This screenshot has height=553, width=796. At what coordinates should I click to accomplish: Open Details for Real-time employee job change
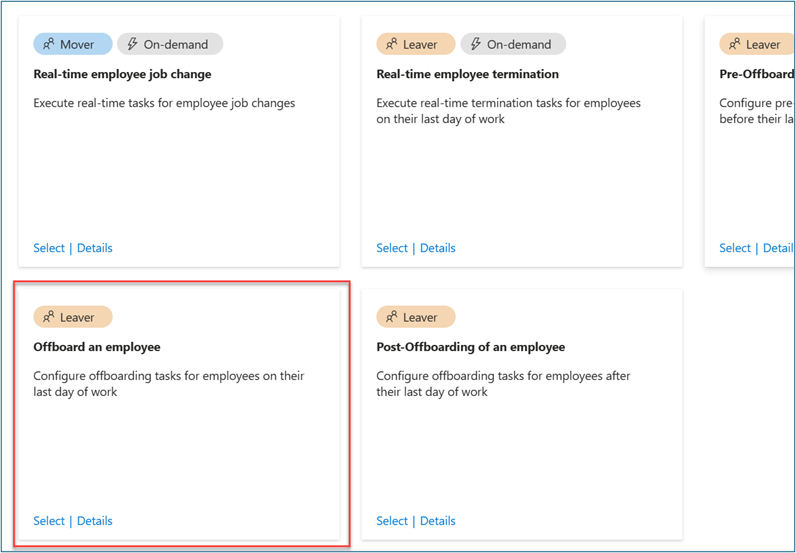click(x=95, y=248)
